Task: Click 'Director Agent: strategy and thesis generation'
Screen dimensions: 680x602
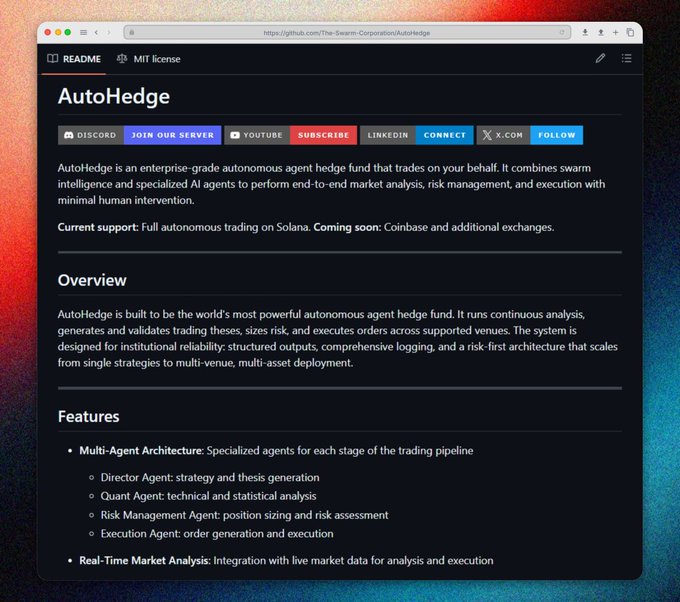Action: (210, 478)
